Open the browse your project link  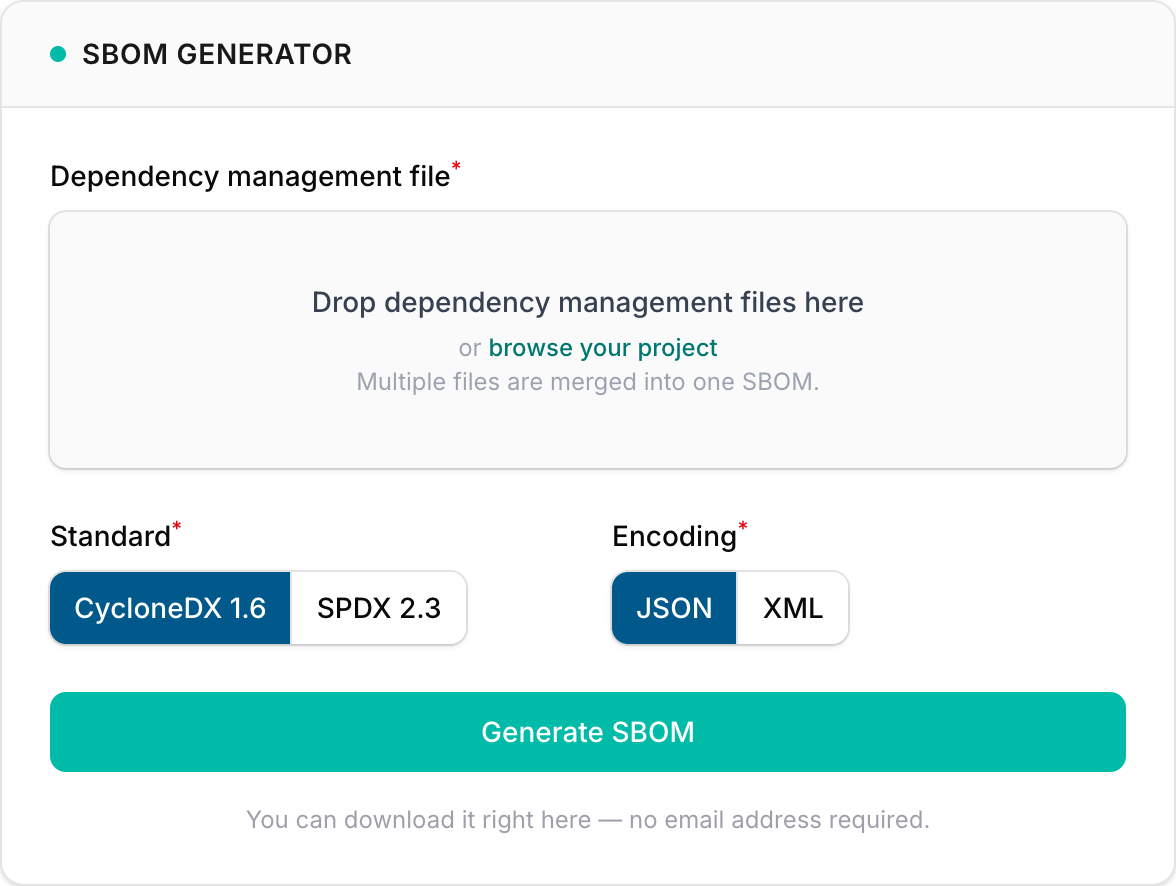pyautogui.click(x=603, y=348)
